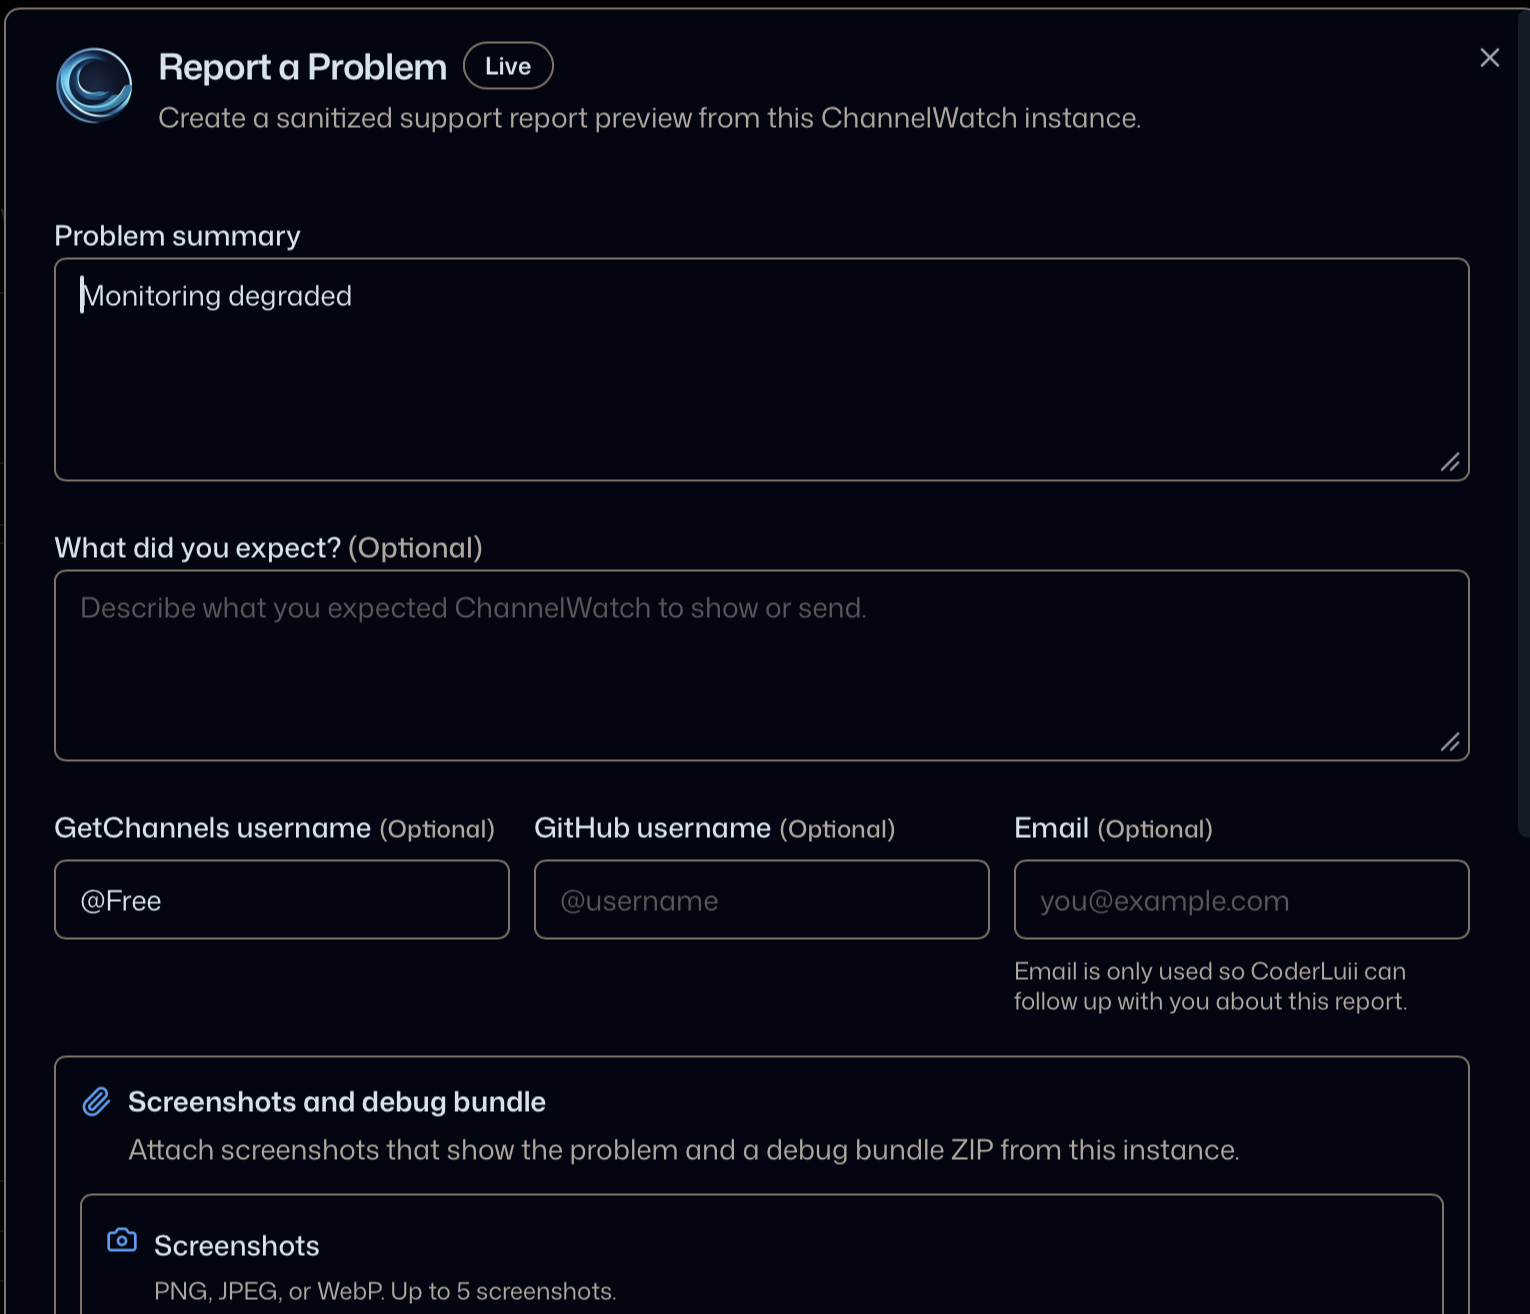
Task: Focus the Problem summary text area
Action: coord(762,370)
